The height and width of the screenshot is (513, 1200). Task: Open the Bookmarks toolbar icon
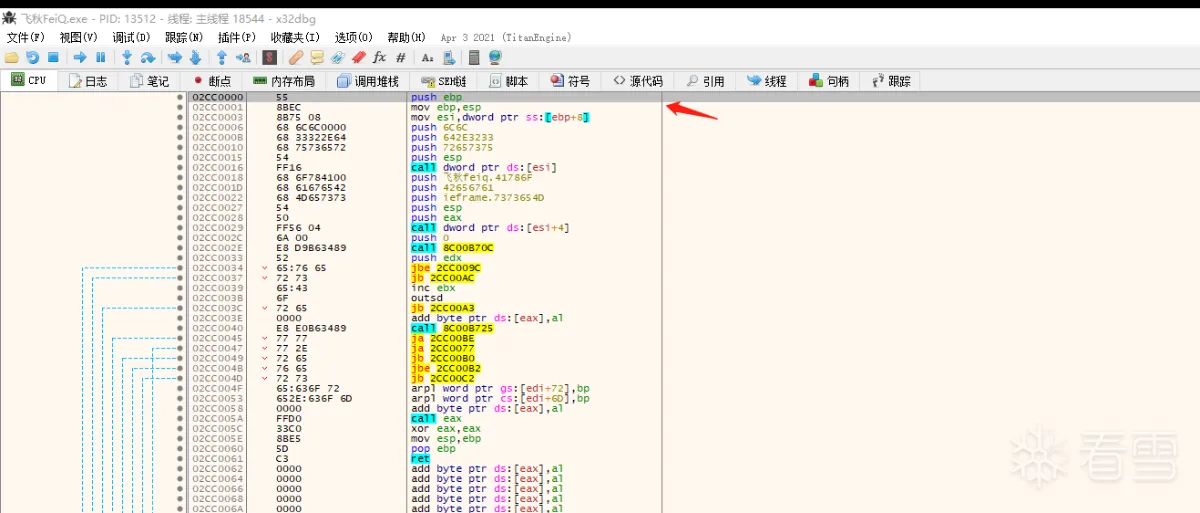point(358,57)
